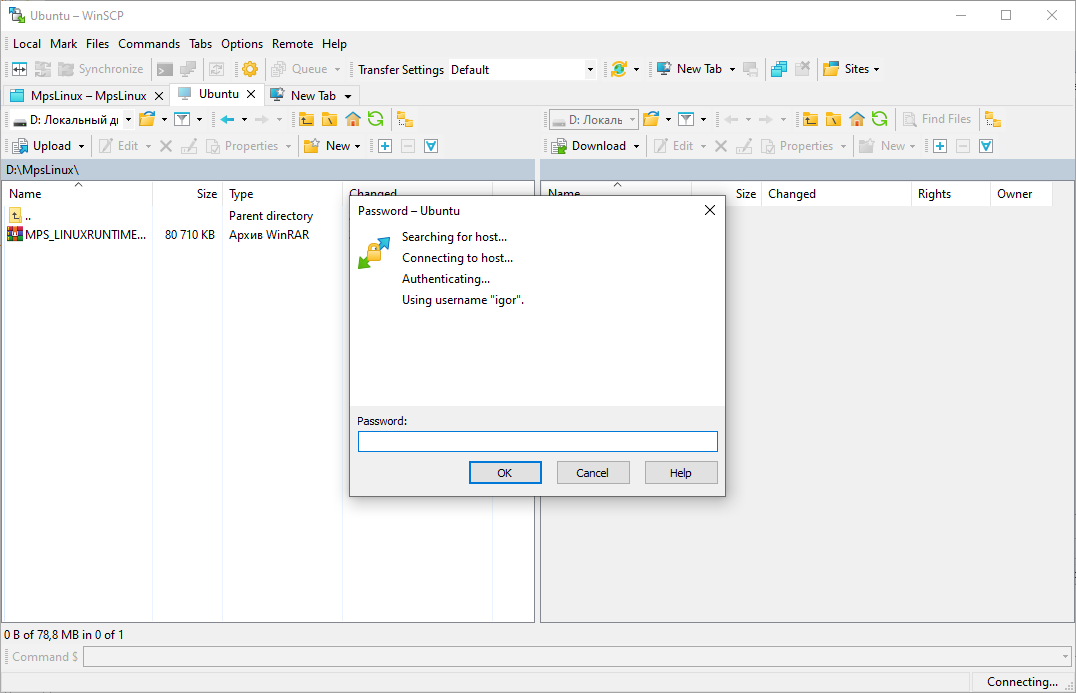Close the Password – Ubuntu dialog
Image resolution: width=1076 pixels, height=693 pixels.
[x=710, y=210]
